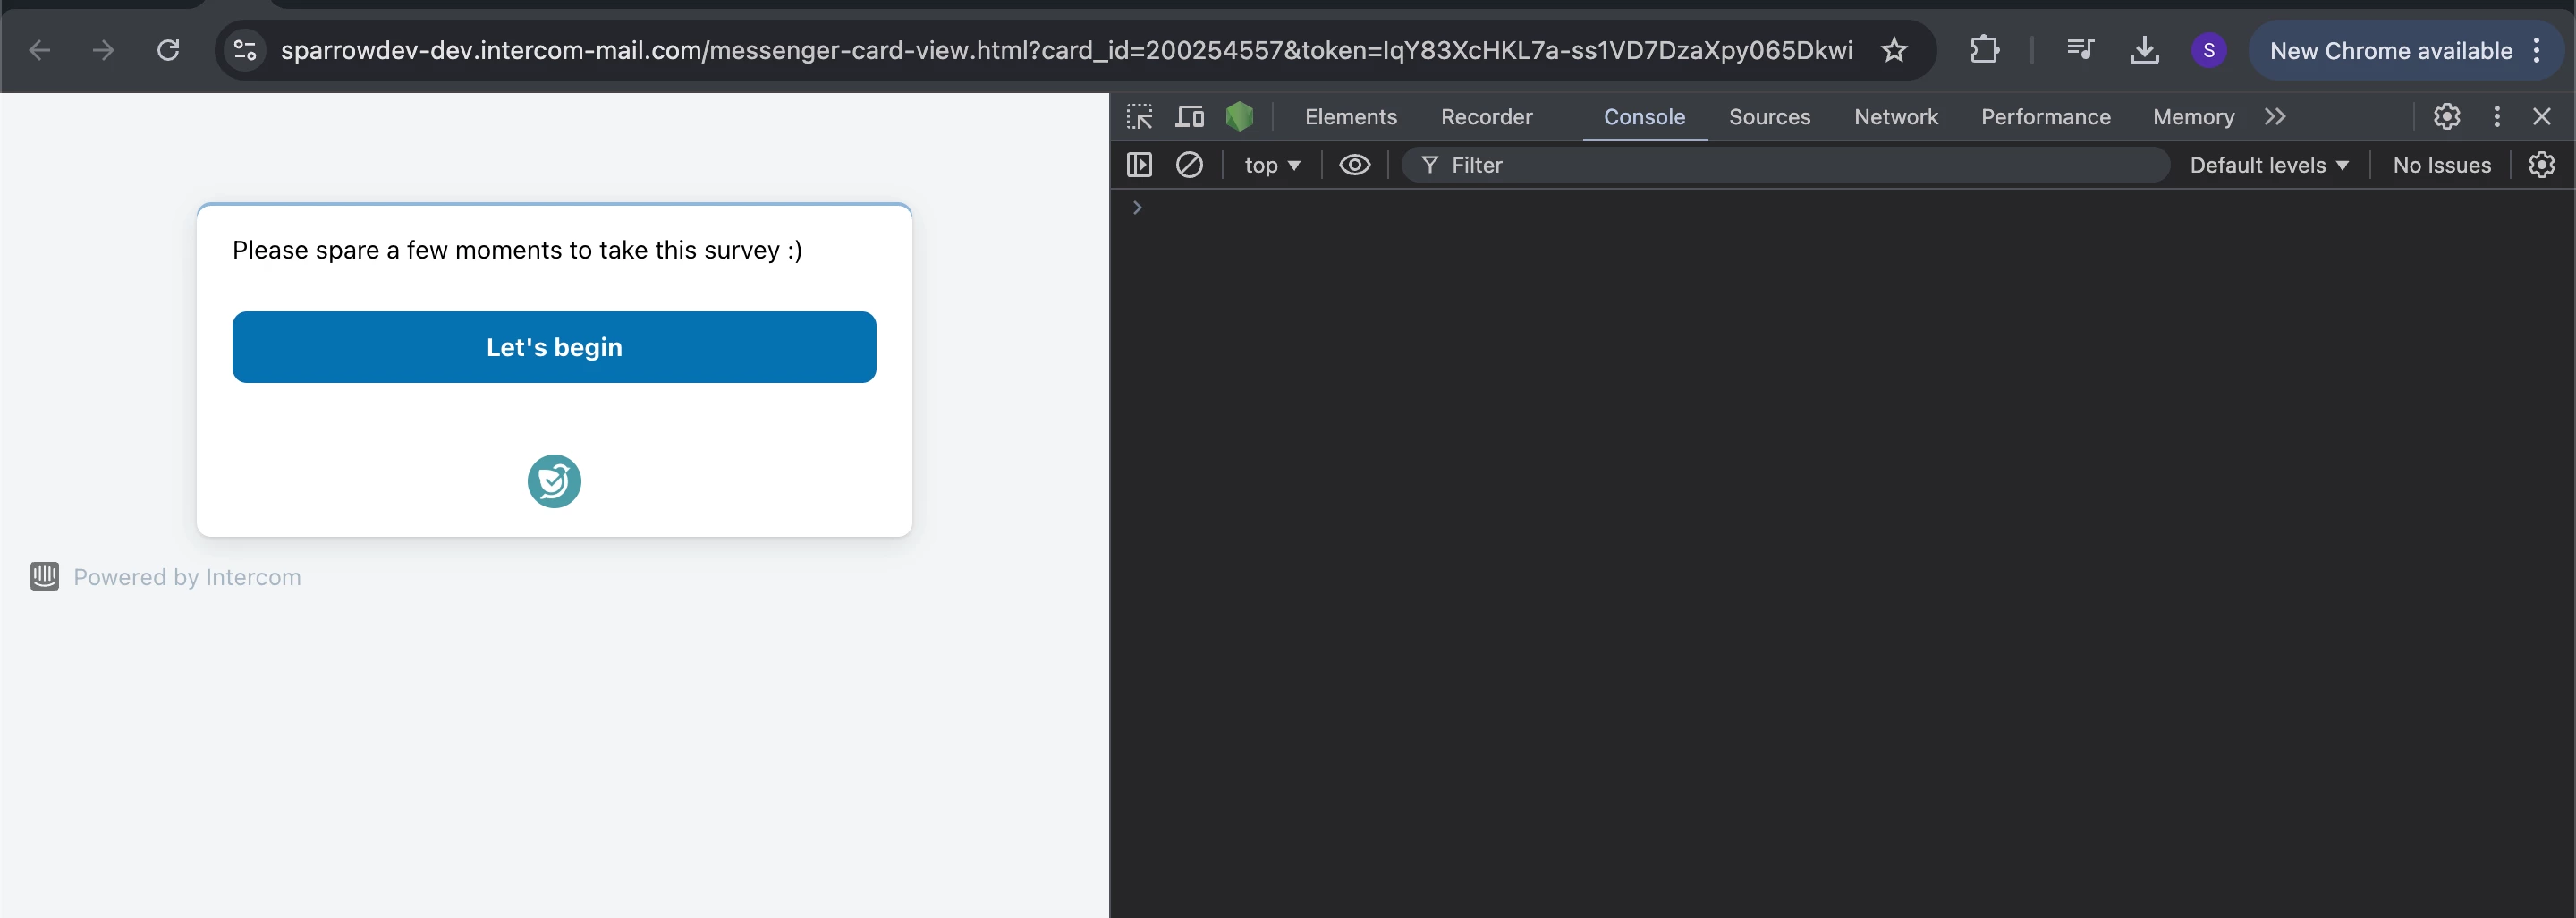Switch to the Performance tab

(2045, 117)
